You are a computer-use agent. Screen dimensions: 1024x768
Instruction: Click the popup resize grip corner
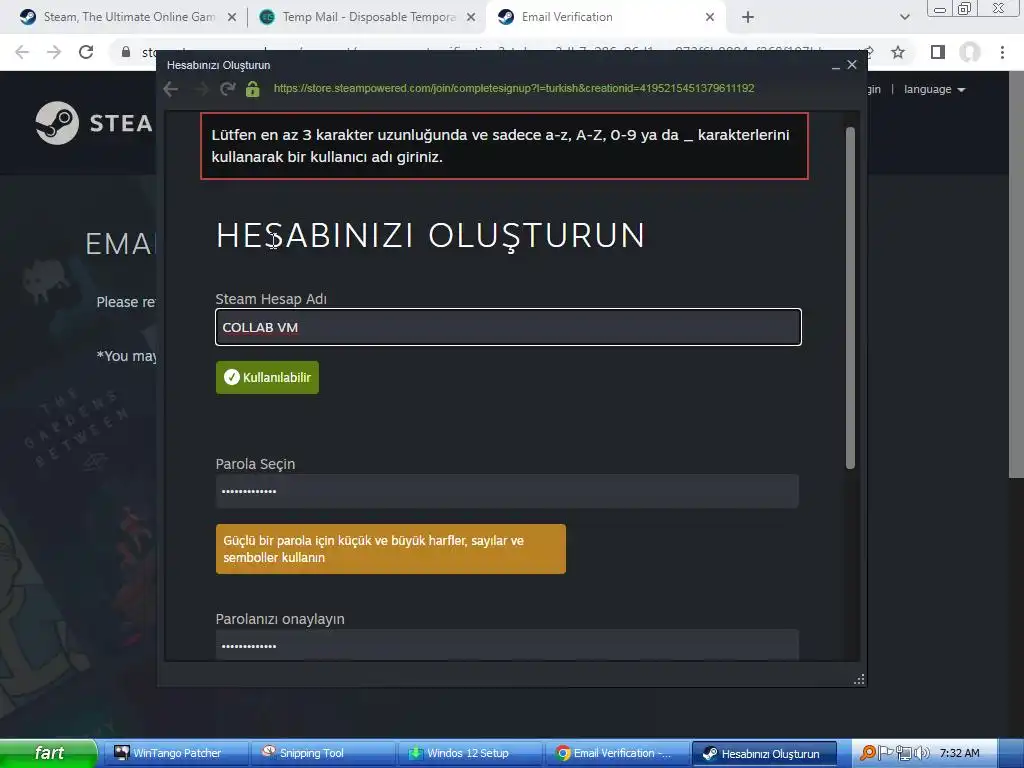pyautogui.click(x=859, y=679)
